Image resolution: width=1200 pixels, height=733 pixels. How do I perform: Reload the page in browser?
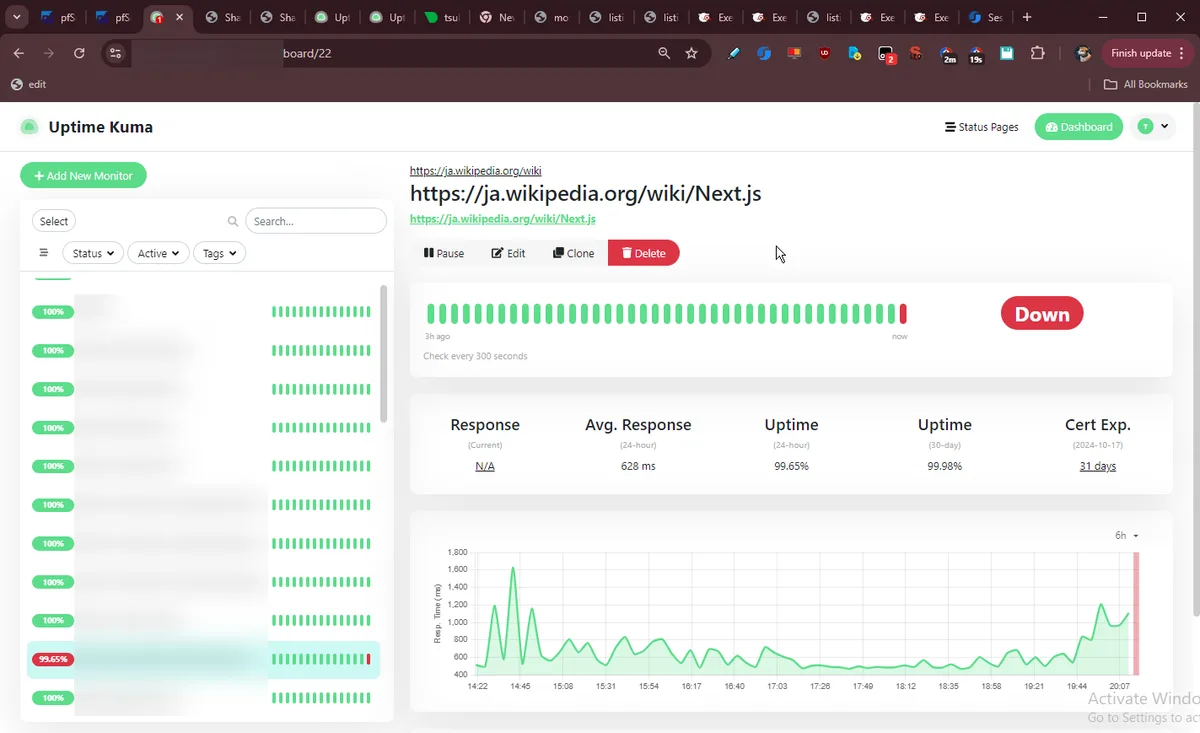pyautogui.click(x=79, y=53)
